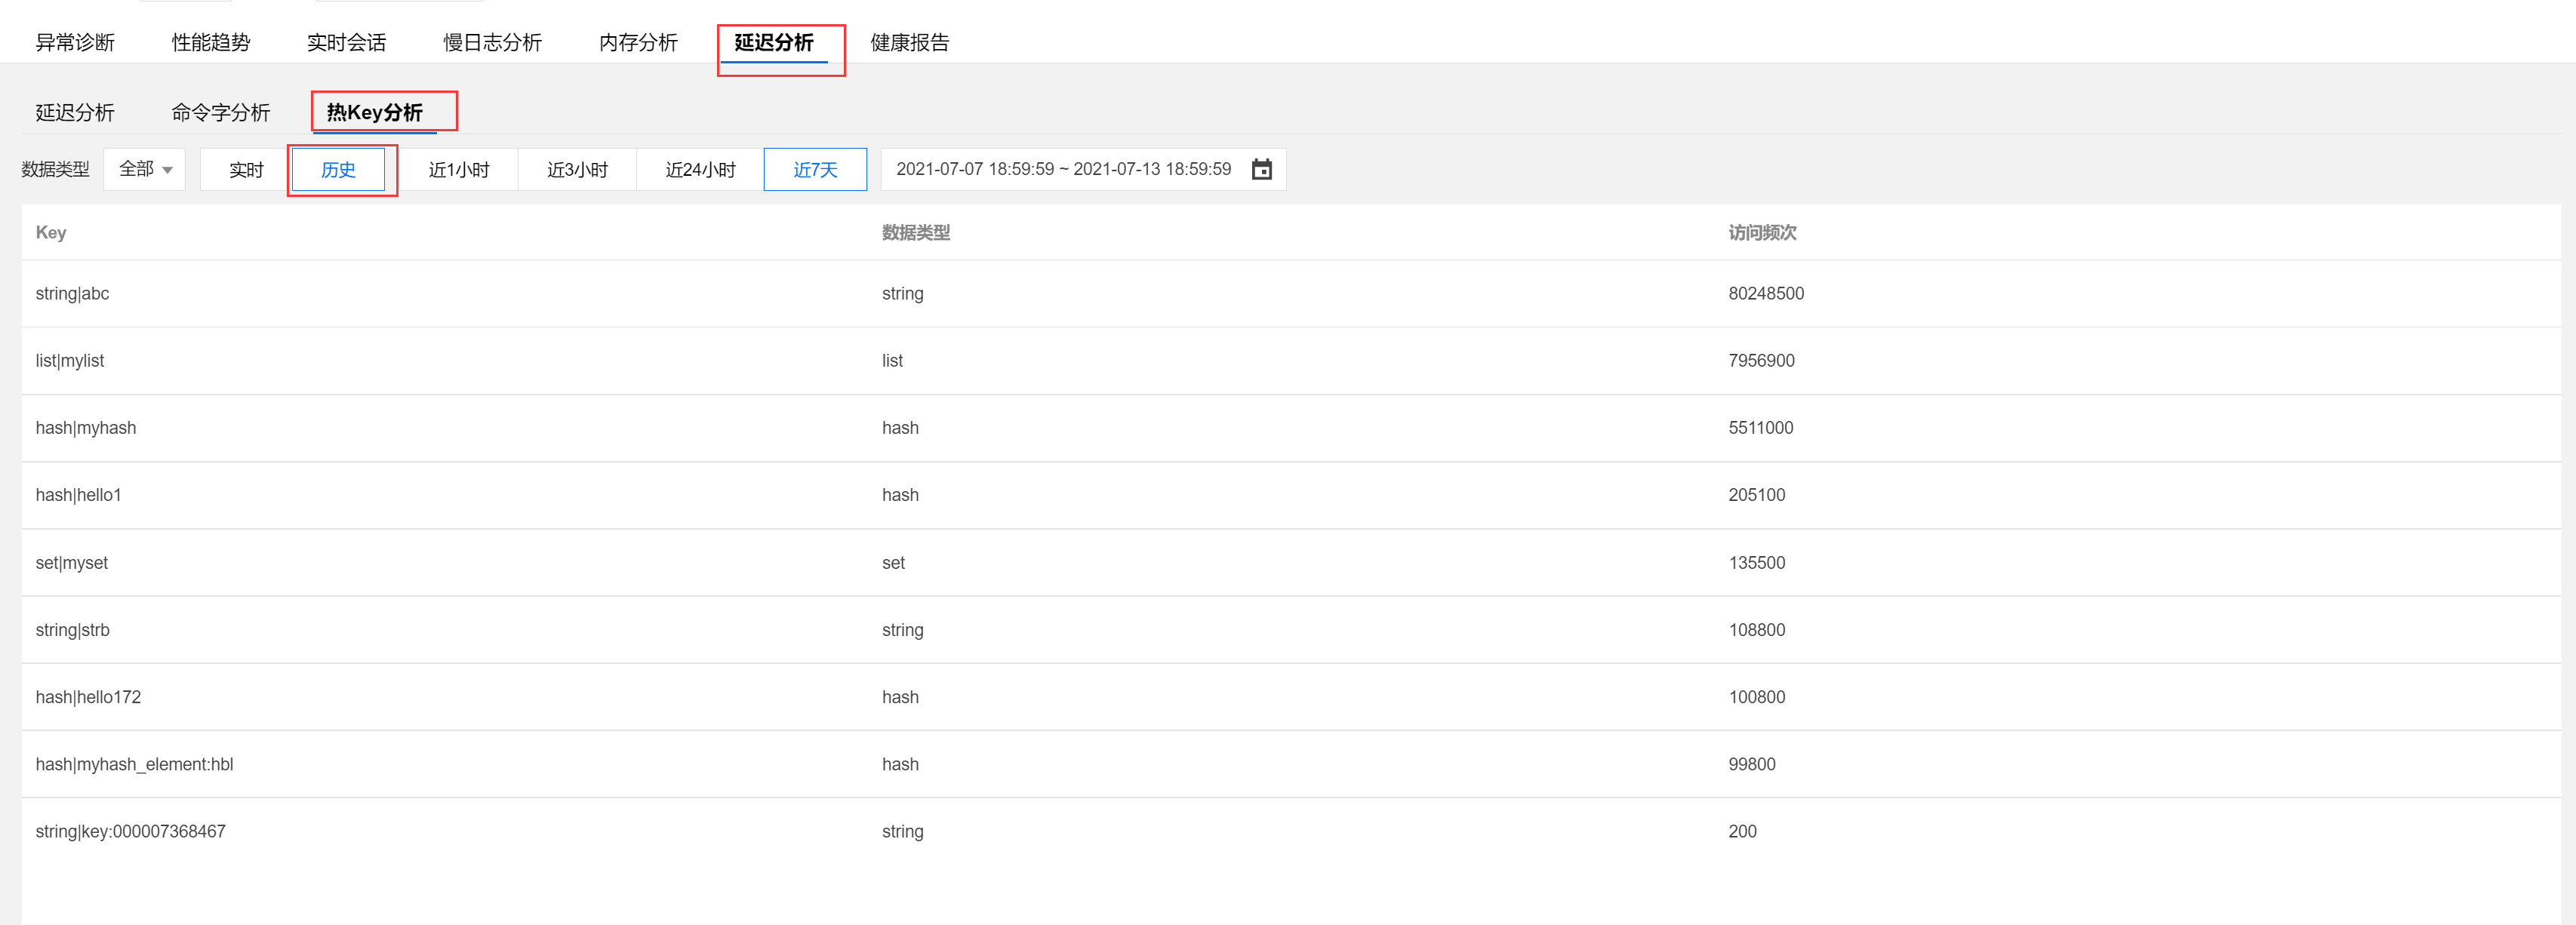This screenshot has height=925, width=2576.
Task: Go to the 实时会话 tab
Action: tap(346, 42)
